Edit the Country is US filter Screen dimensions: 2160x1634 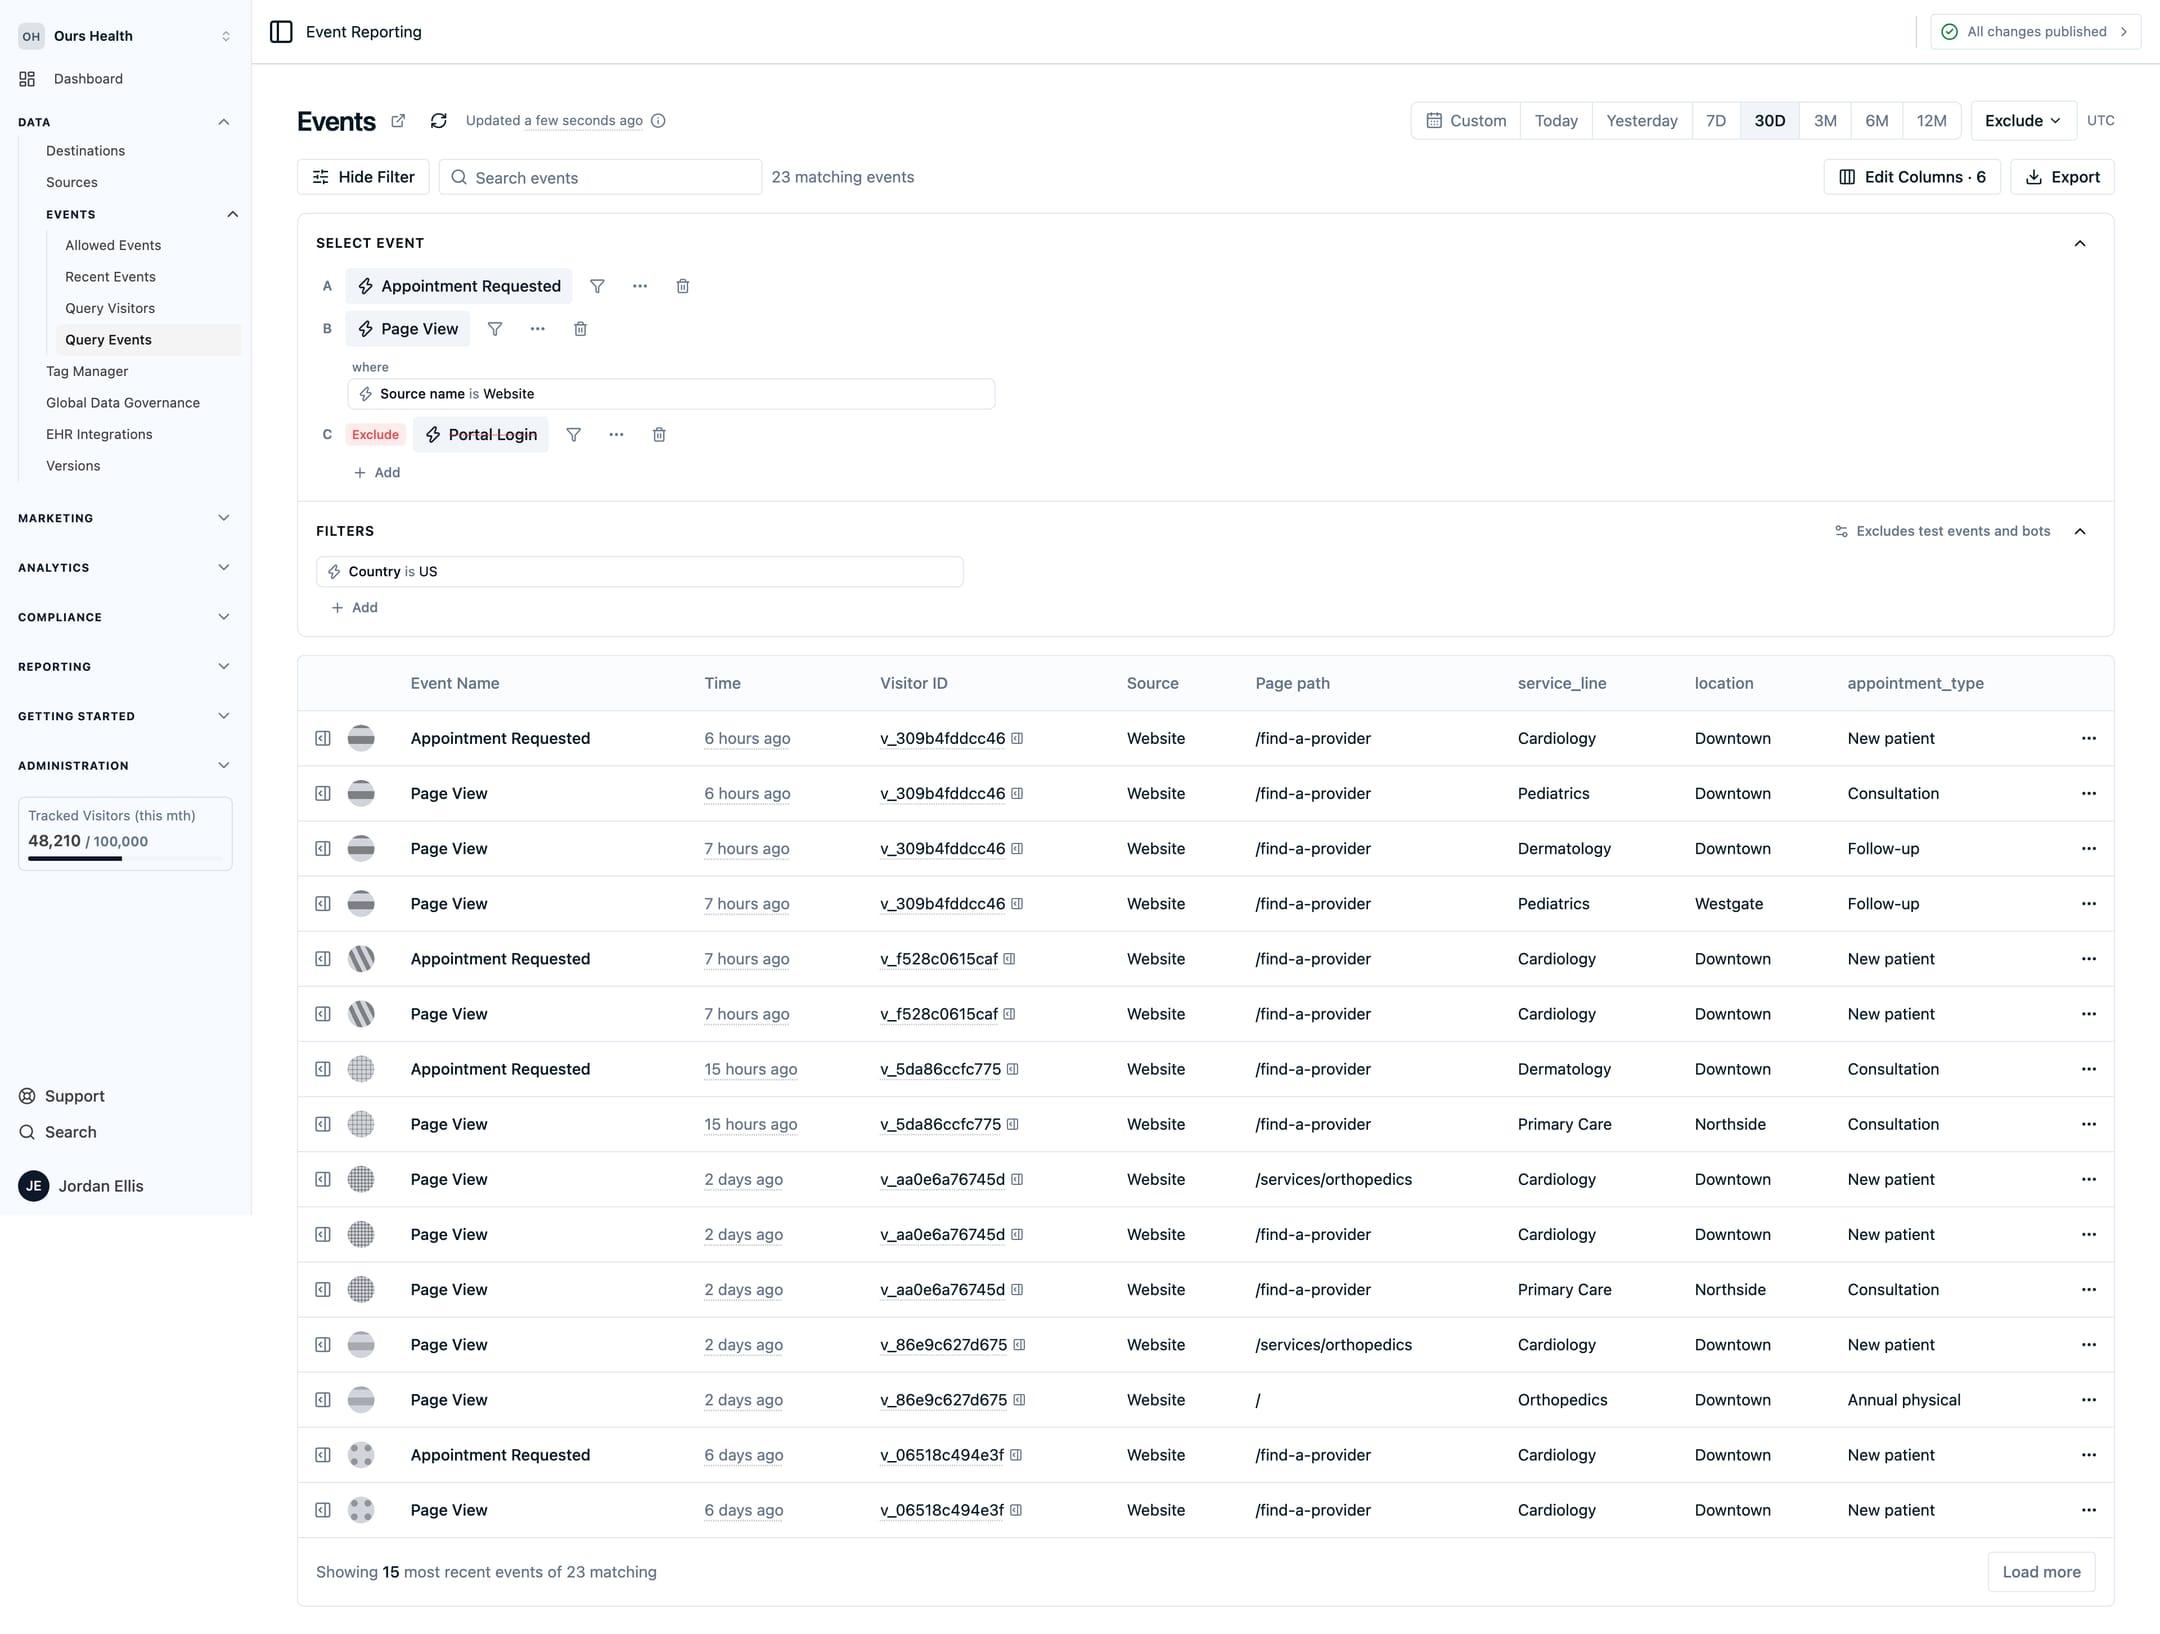click(640, 572)
